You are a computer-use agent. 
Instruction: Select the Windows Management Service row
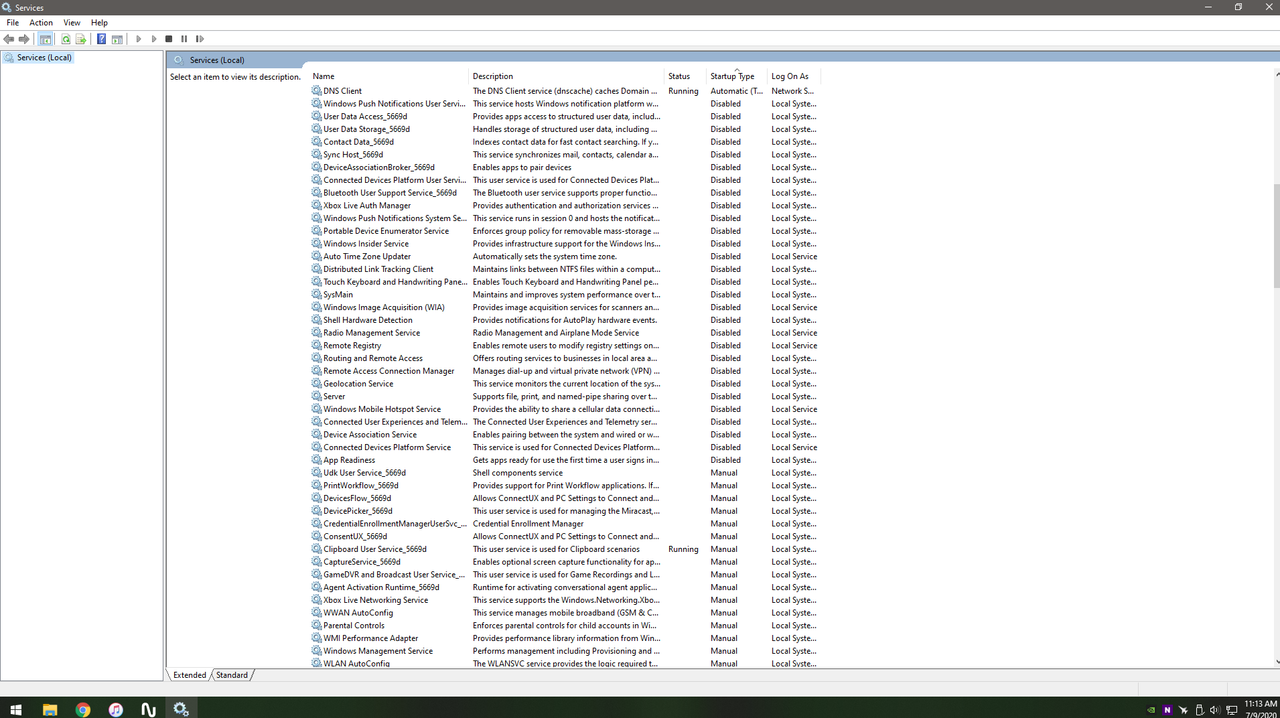coord(565,651)
